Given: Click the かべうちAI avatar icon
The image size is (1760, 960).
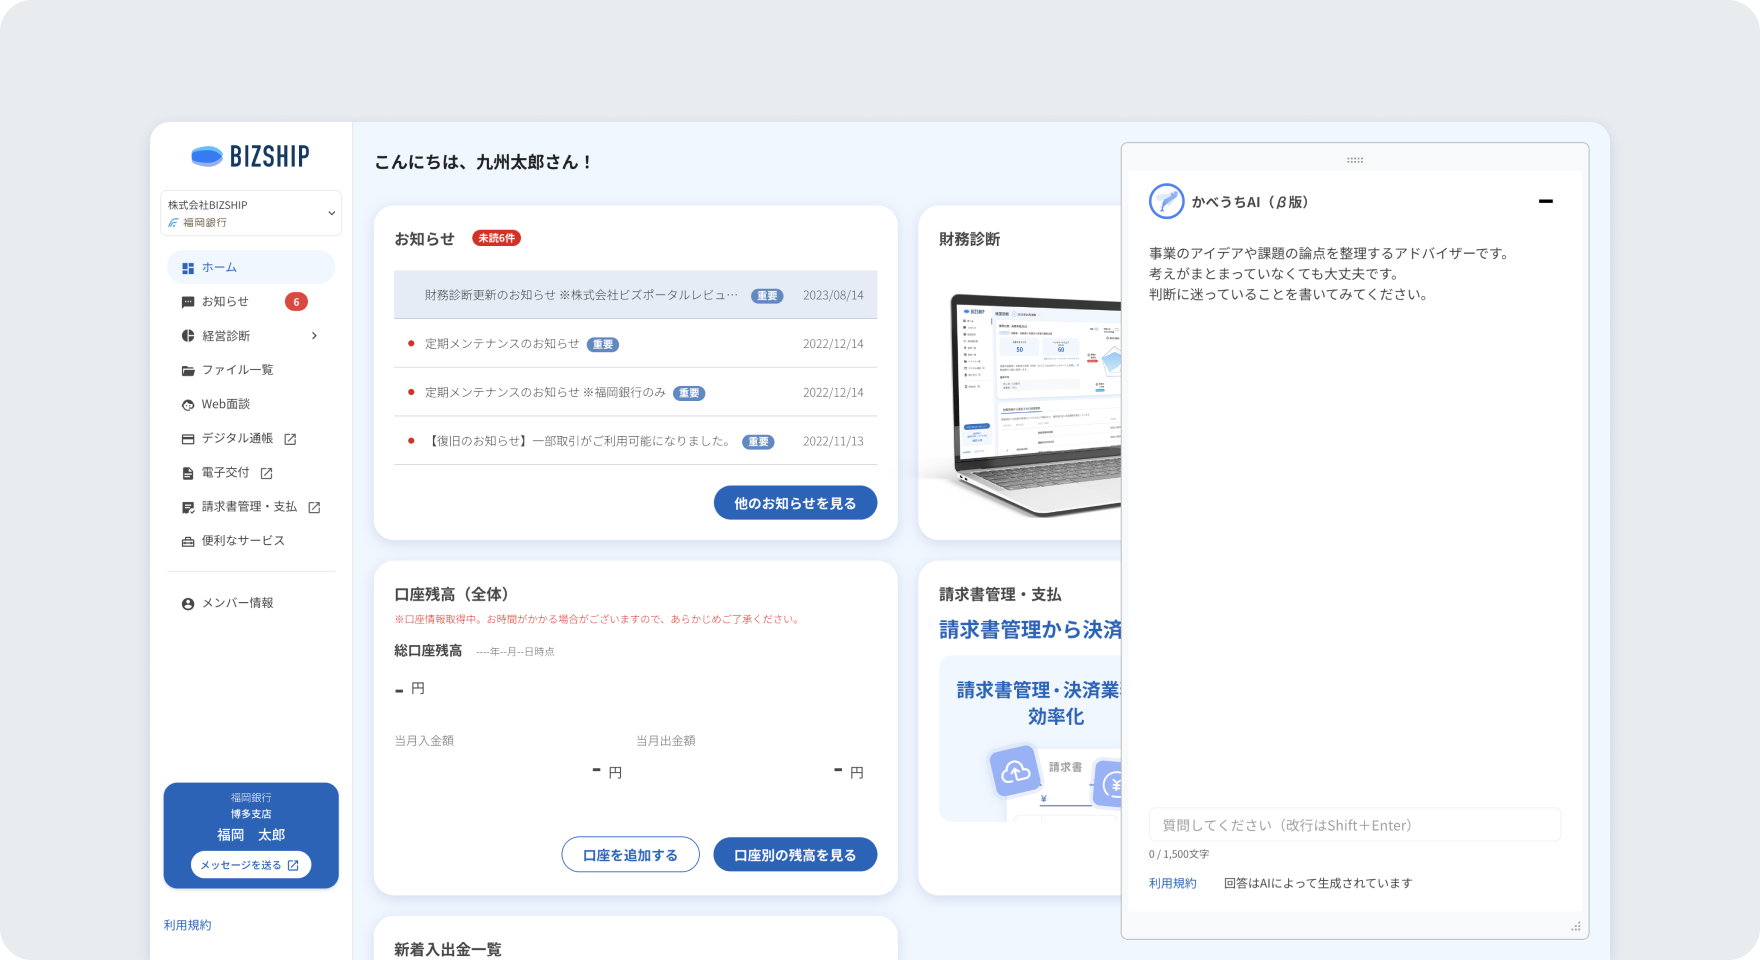Looking at the screenshot, I should point(1166,201).
